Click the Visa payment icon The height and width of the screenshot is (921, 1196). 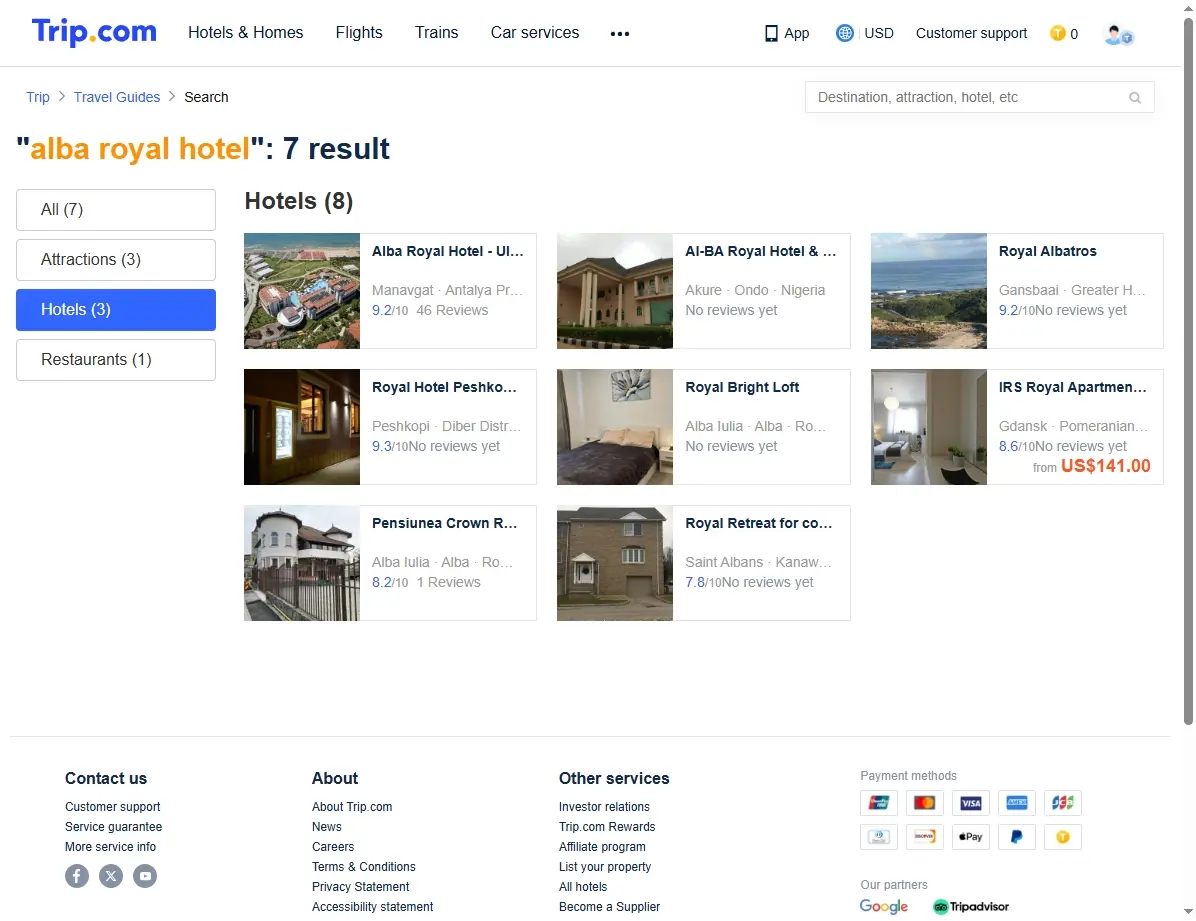(971, 803)
